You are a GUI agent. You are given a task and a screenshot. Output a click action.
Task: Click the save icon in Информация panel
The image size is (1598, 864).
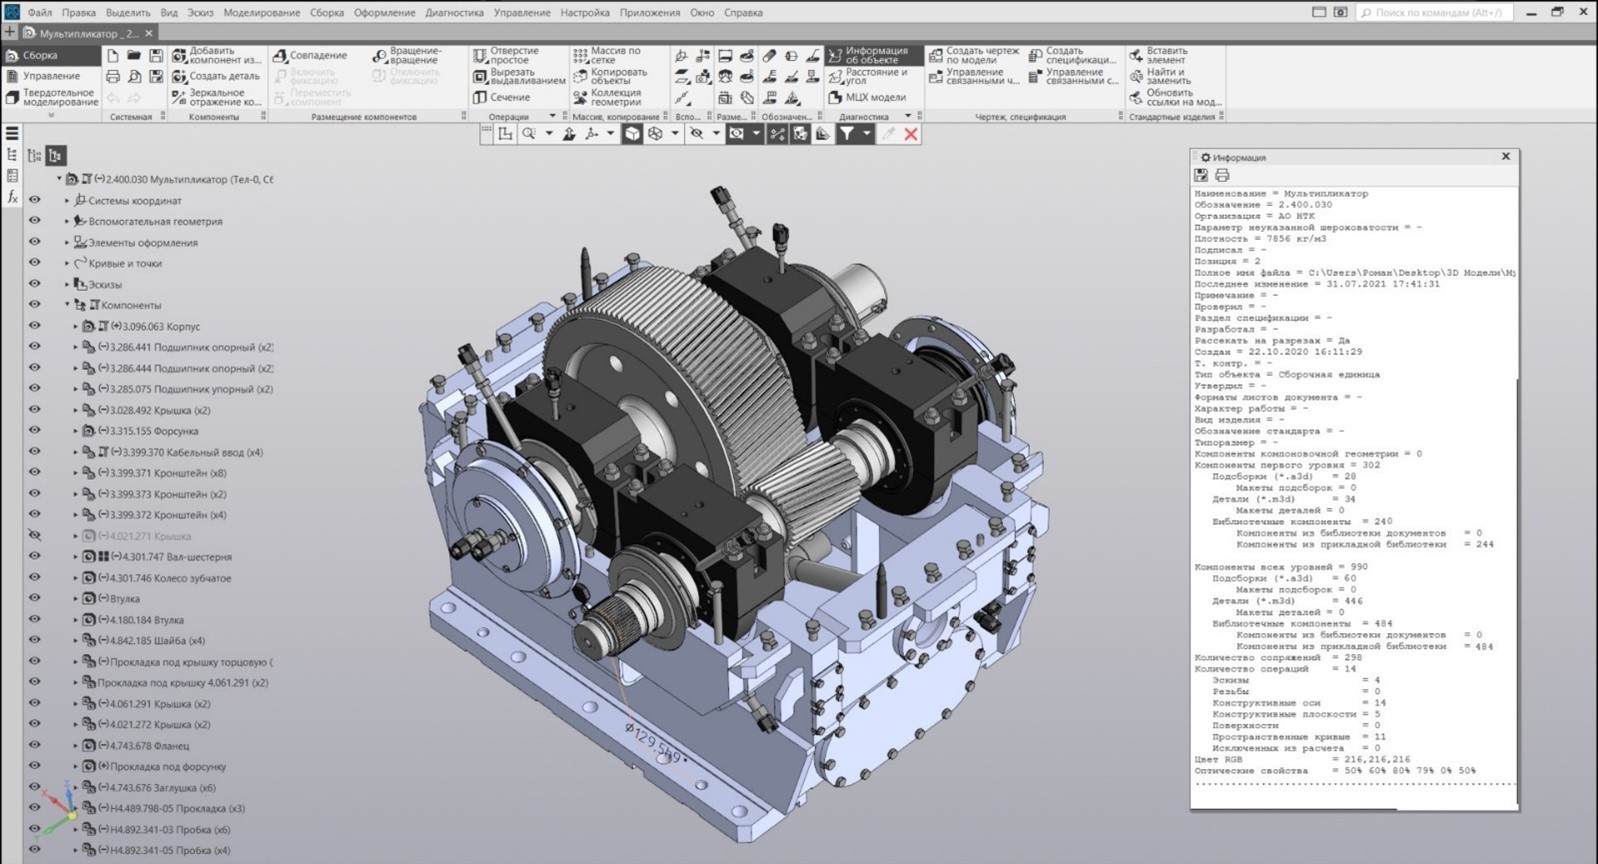pyautogui.click(x=1202, y=175)
